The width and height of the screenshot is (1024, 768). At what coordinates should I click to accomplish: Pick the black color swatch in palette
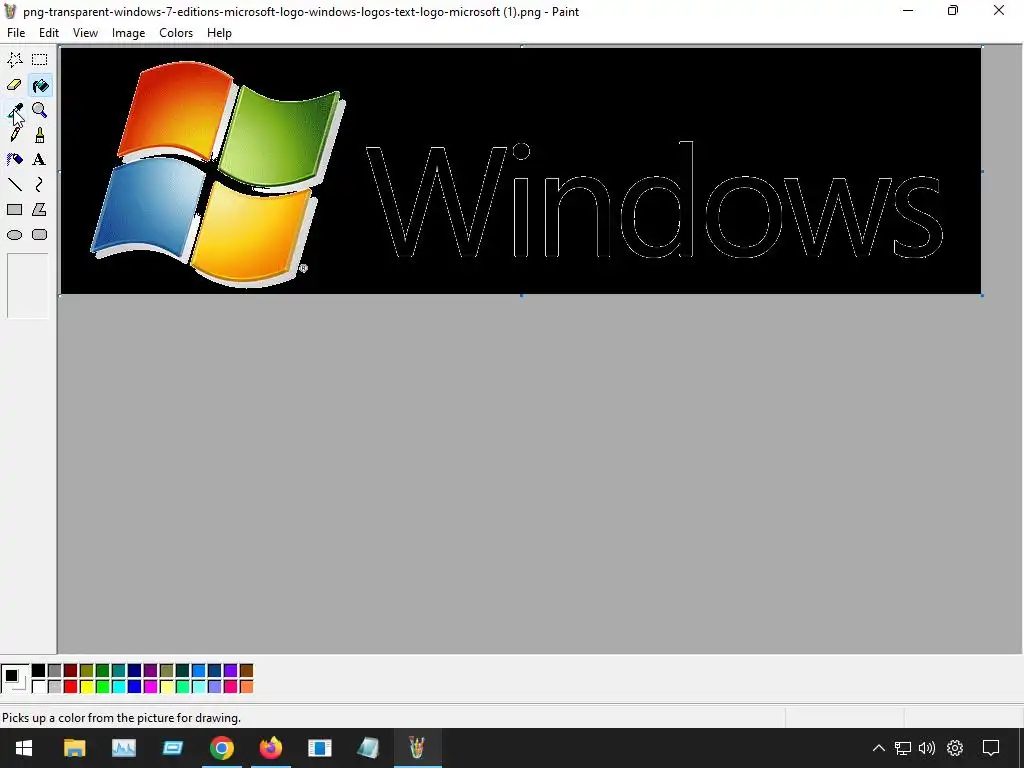39,671
